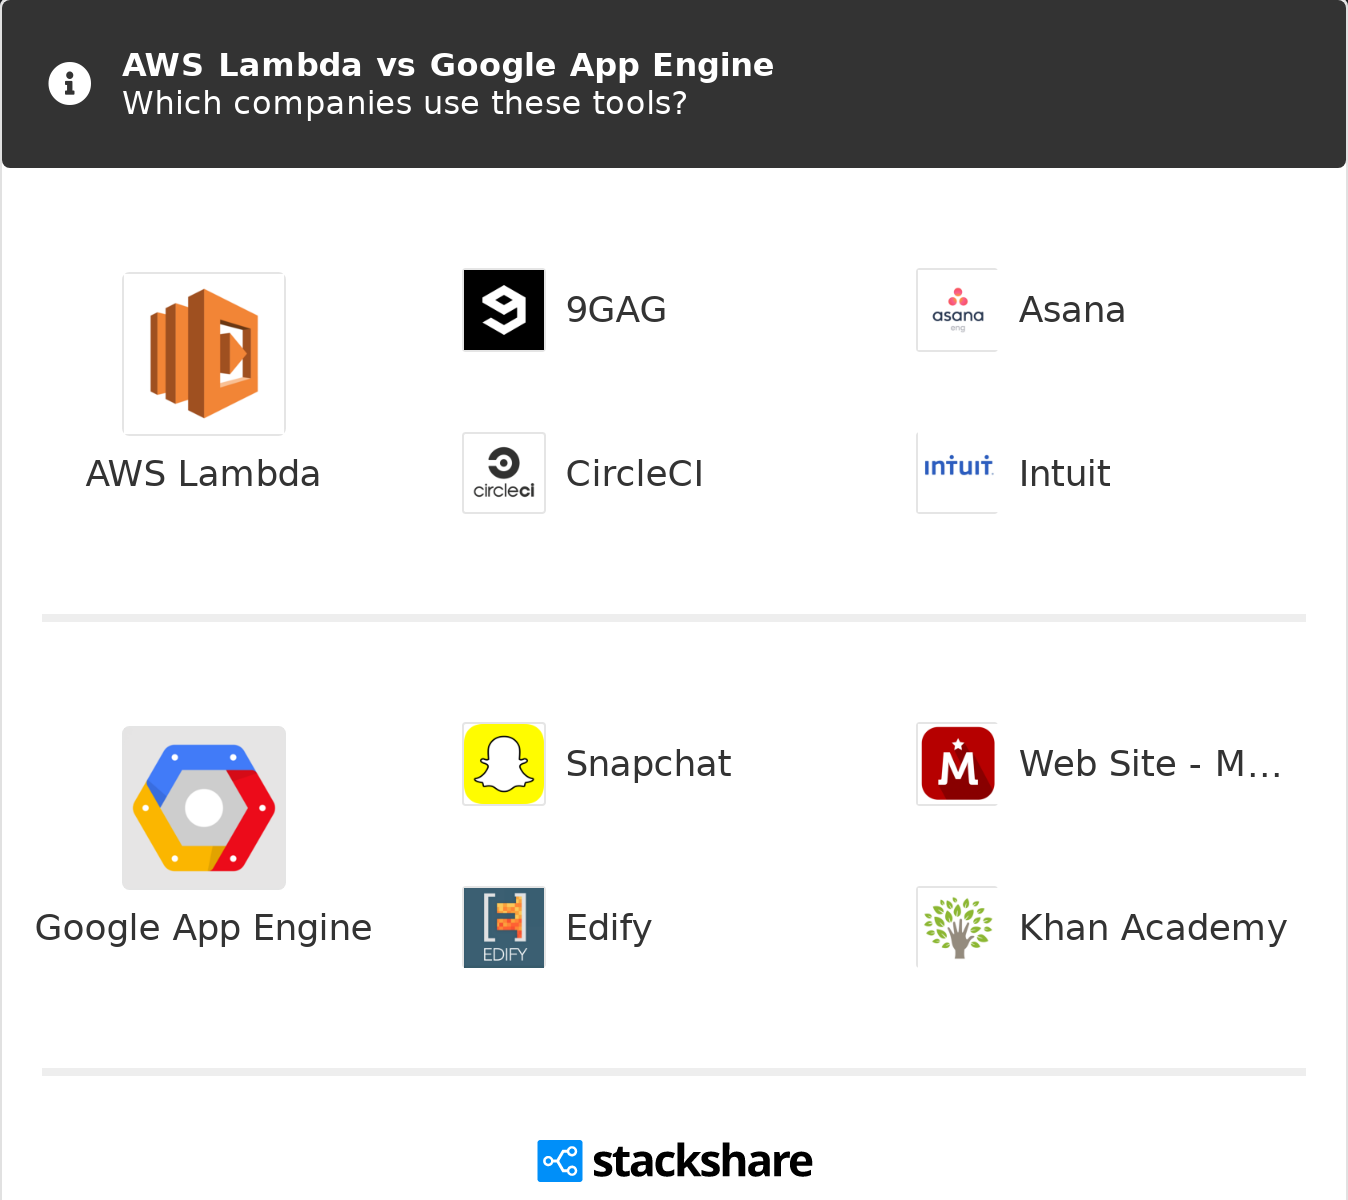Select the Snapchat text label
This screenshot has width=1348, height=1200.
coord(648,764)
